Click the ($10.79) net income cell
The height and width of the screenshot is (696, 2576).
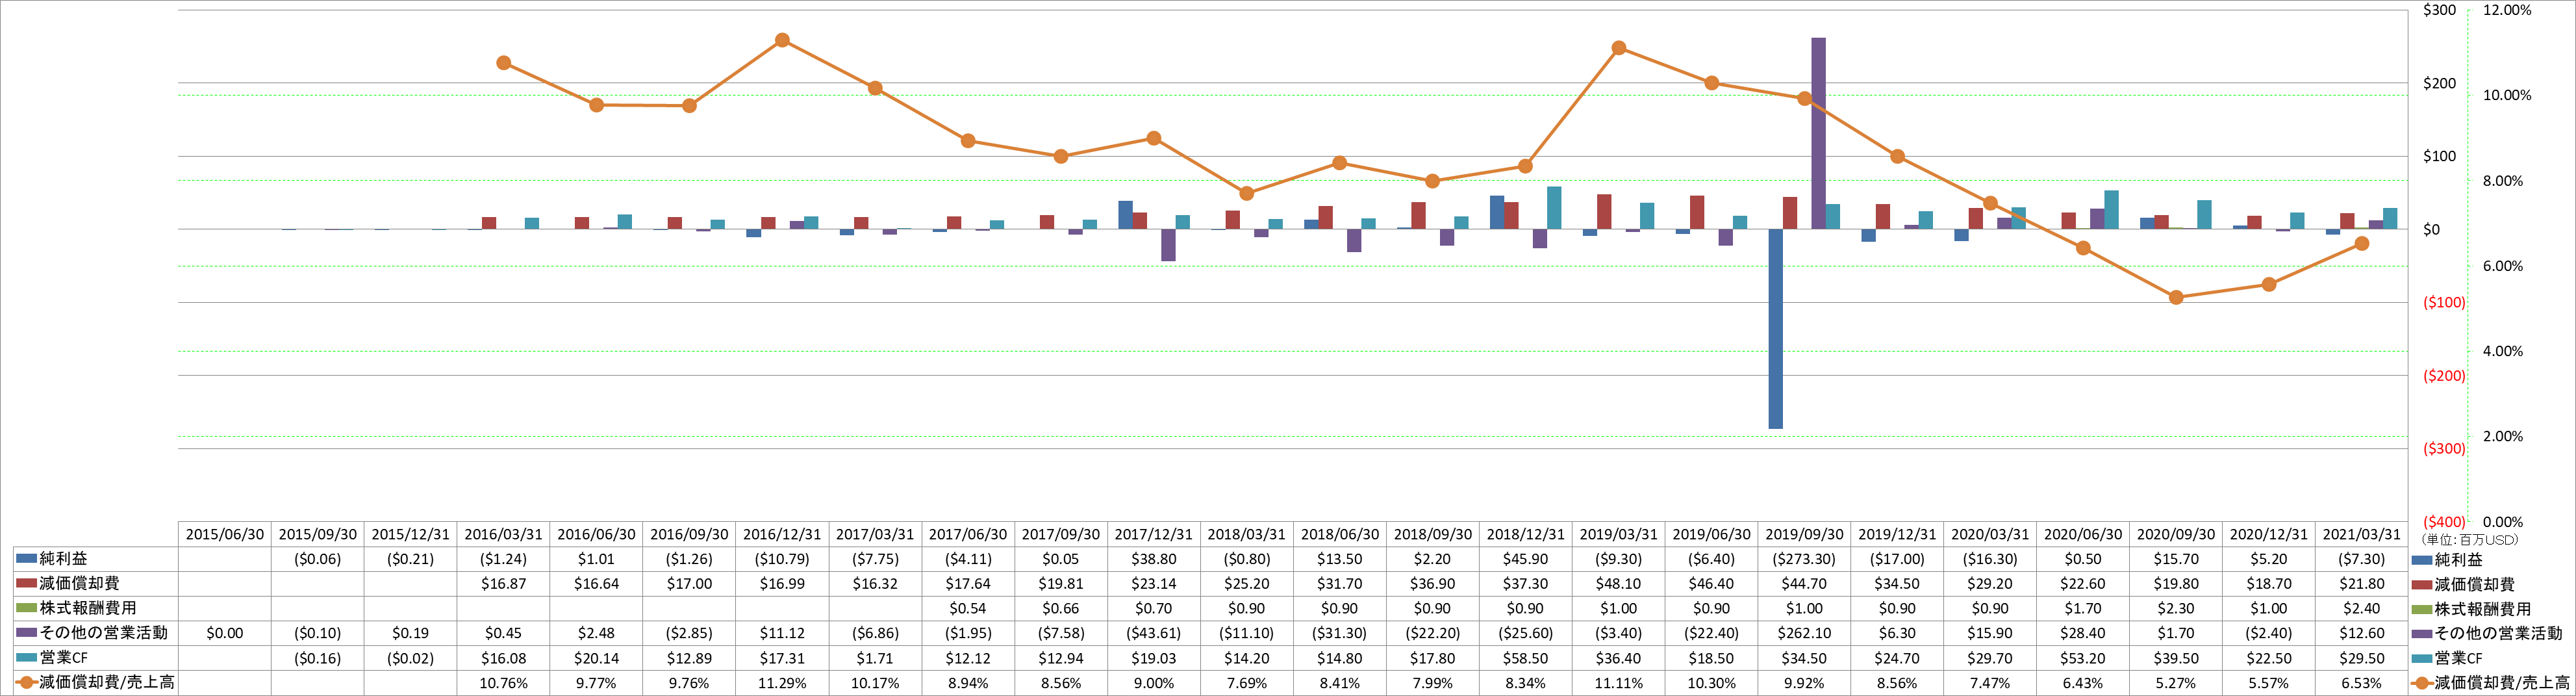click(782, 559)
